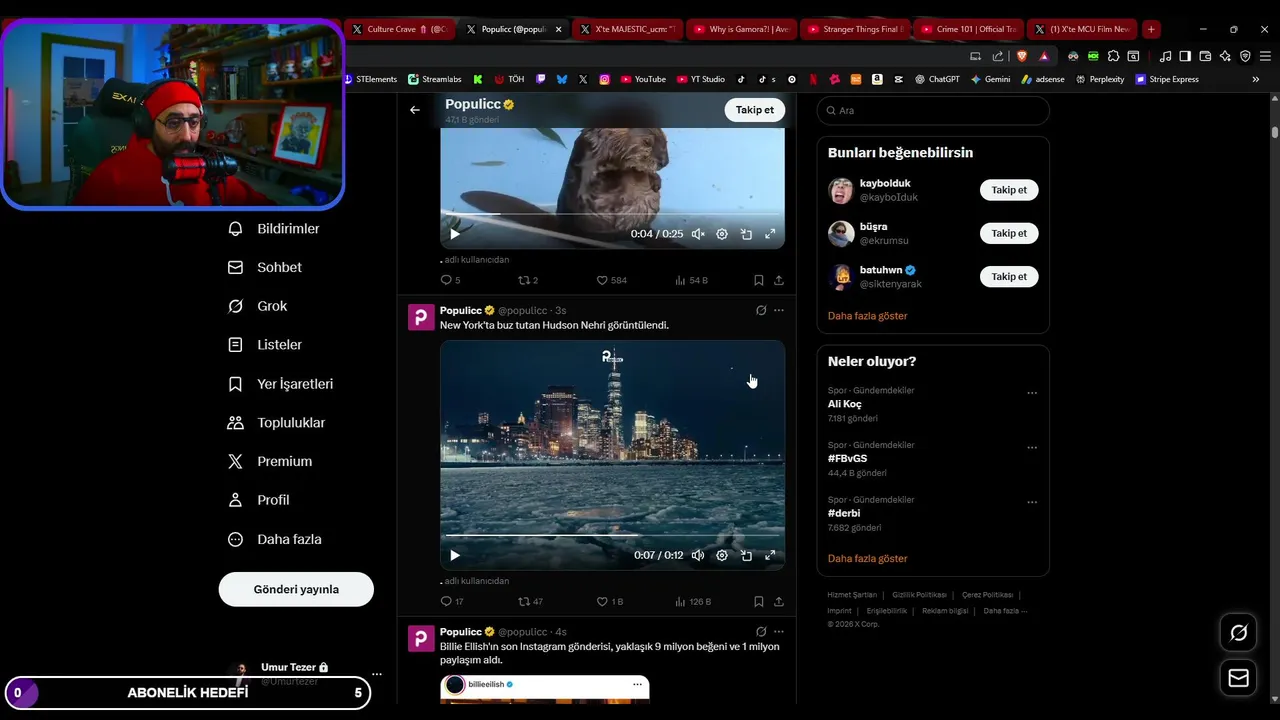Open the YouTube bookmark
The width and height of the screenshot is (1280, 720).
(642, 79)
